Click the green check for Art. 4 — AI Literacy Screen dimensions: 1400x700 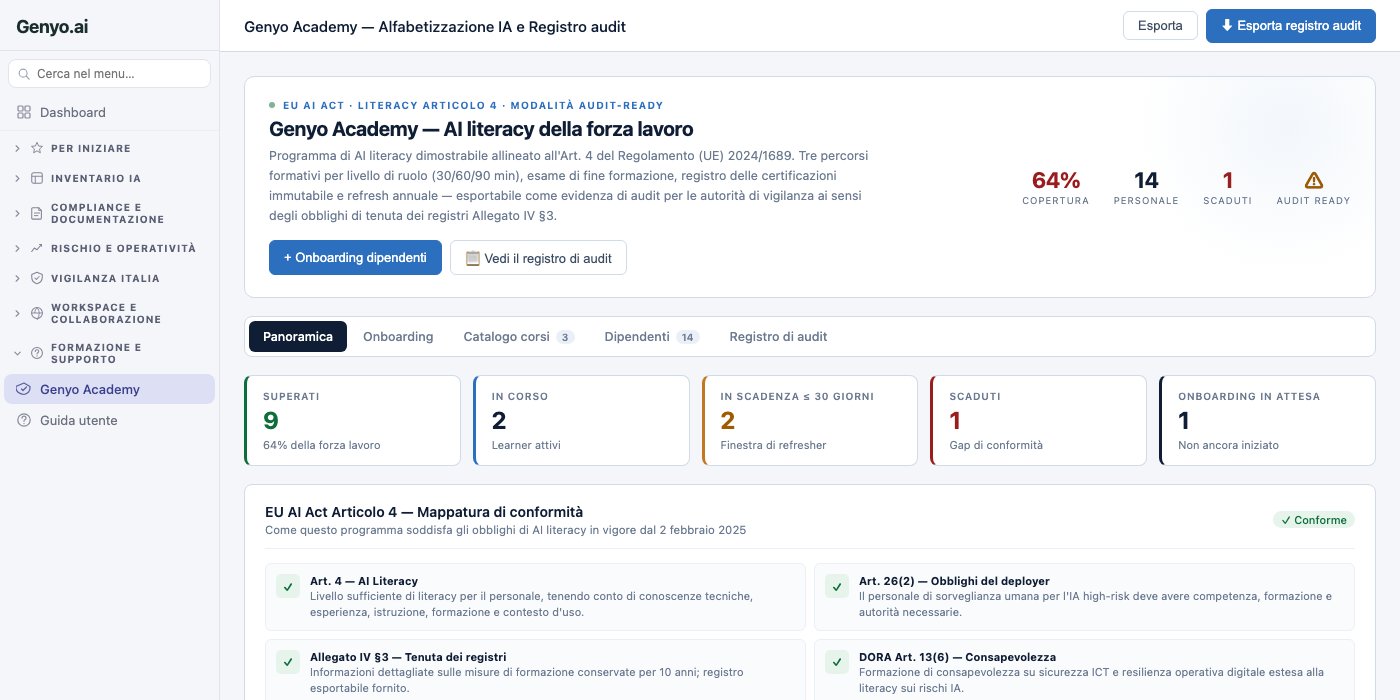(x=288, y=587)
